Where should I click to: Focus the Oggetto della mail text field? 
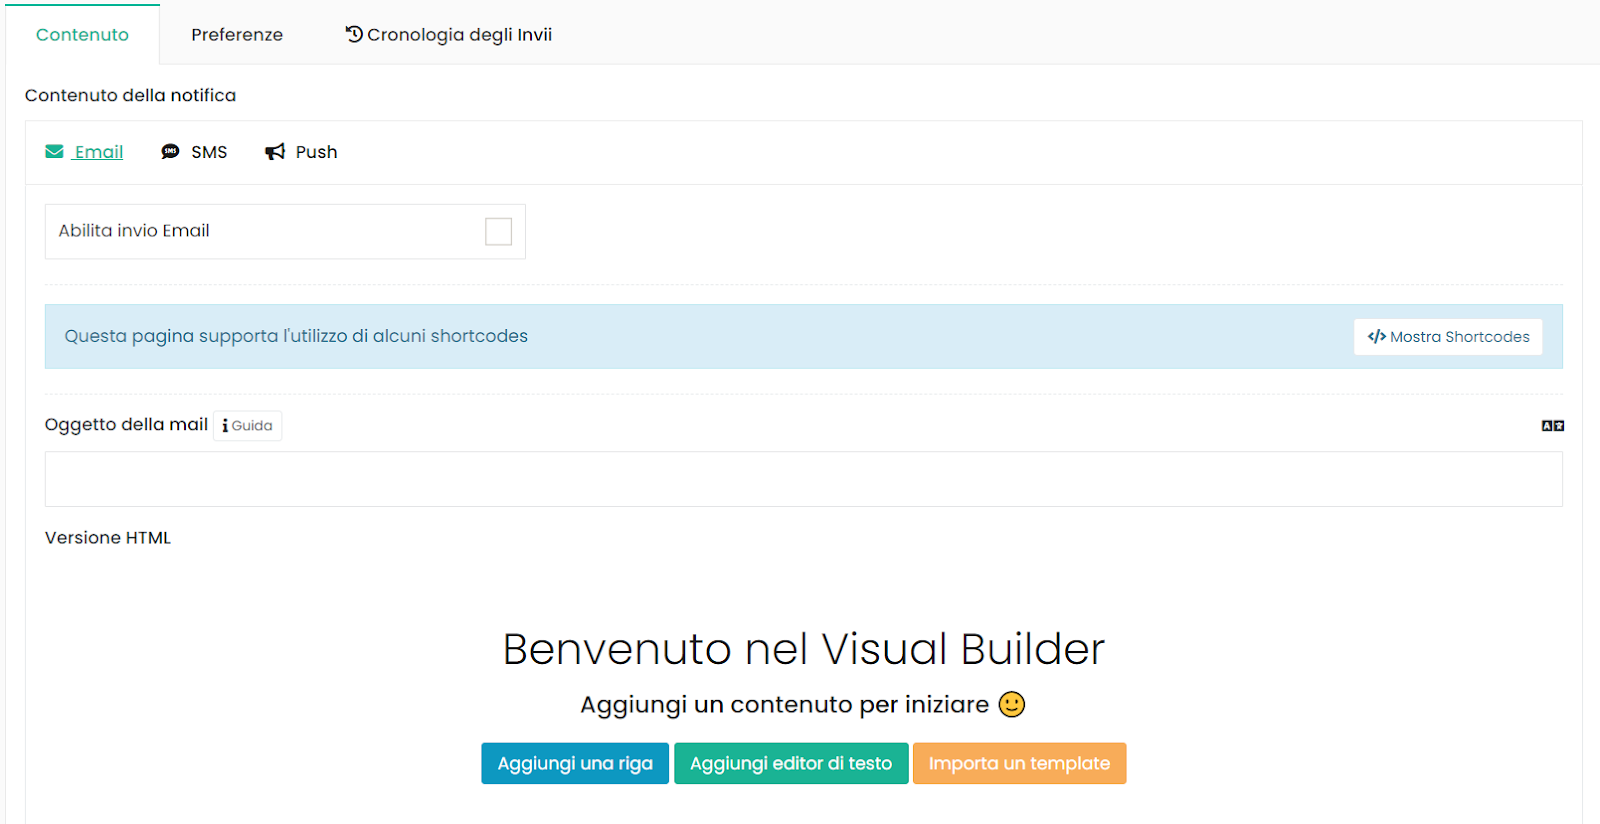[803, 479]
